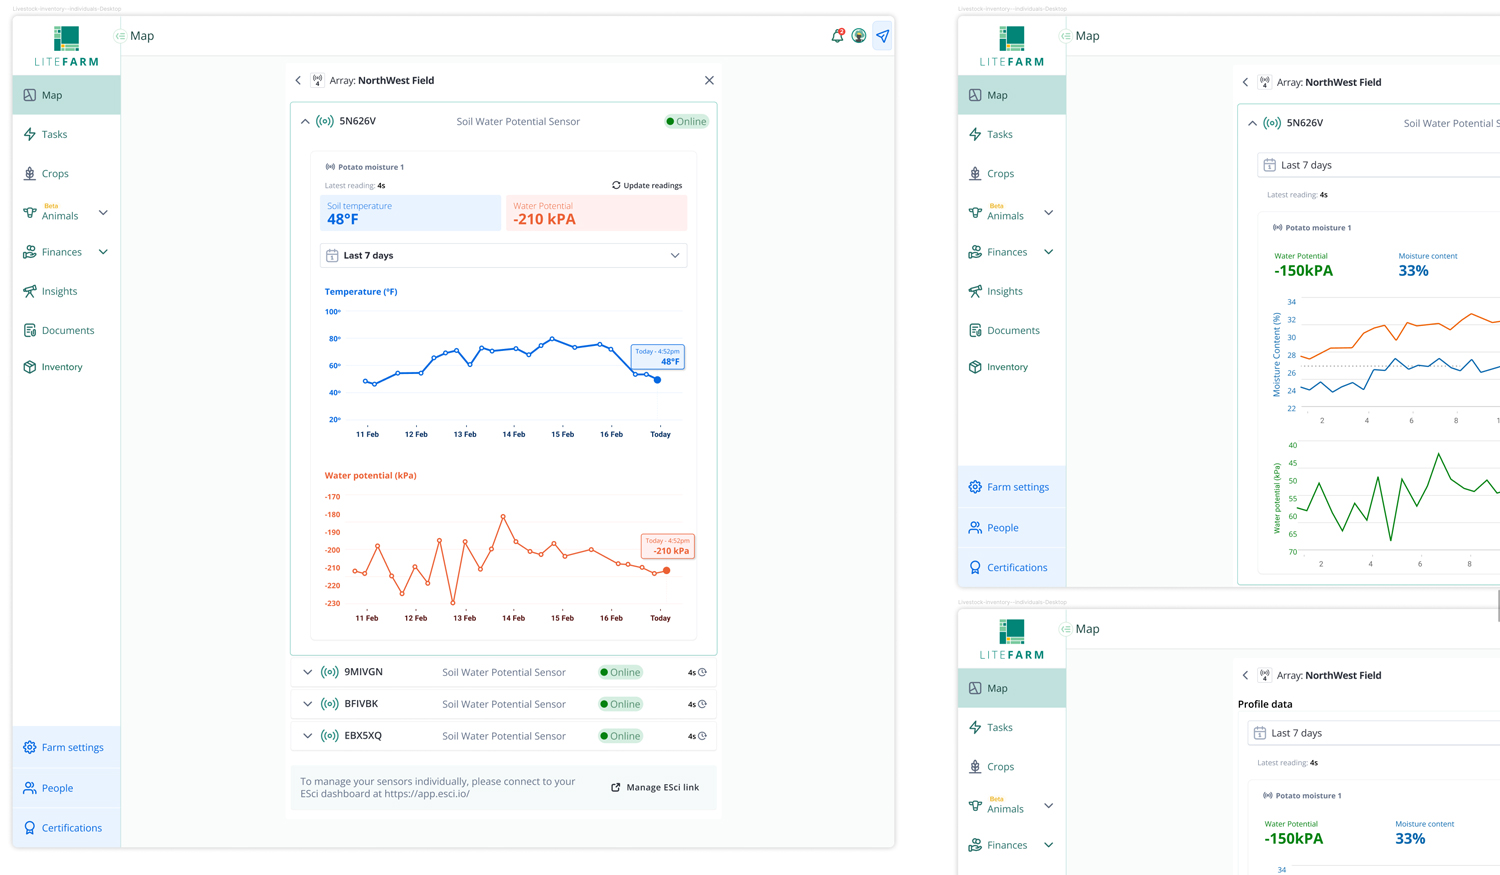This screenshot has width=1500, height=875.
Task: Open the profile avatar icon in header
Action: [x=859, y=36]
